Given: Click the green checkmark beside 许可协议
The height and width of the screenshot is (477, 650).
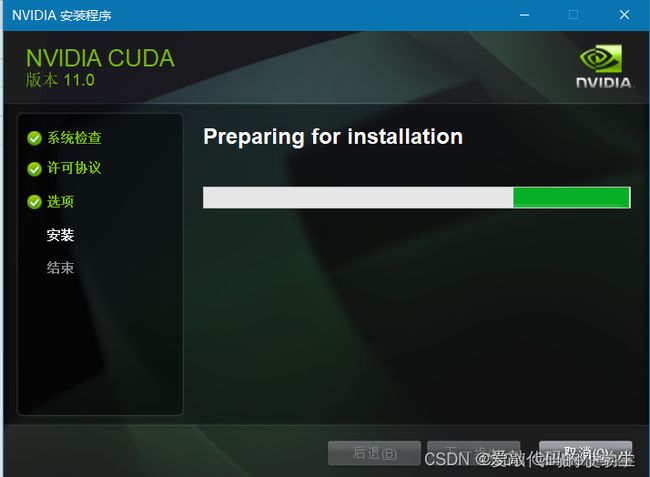Looking at the screenshot, I should (x=34, y=169).
